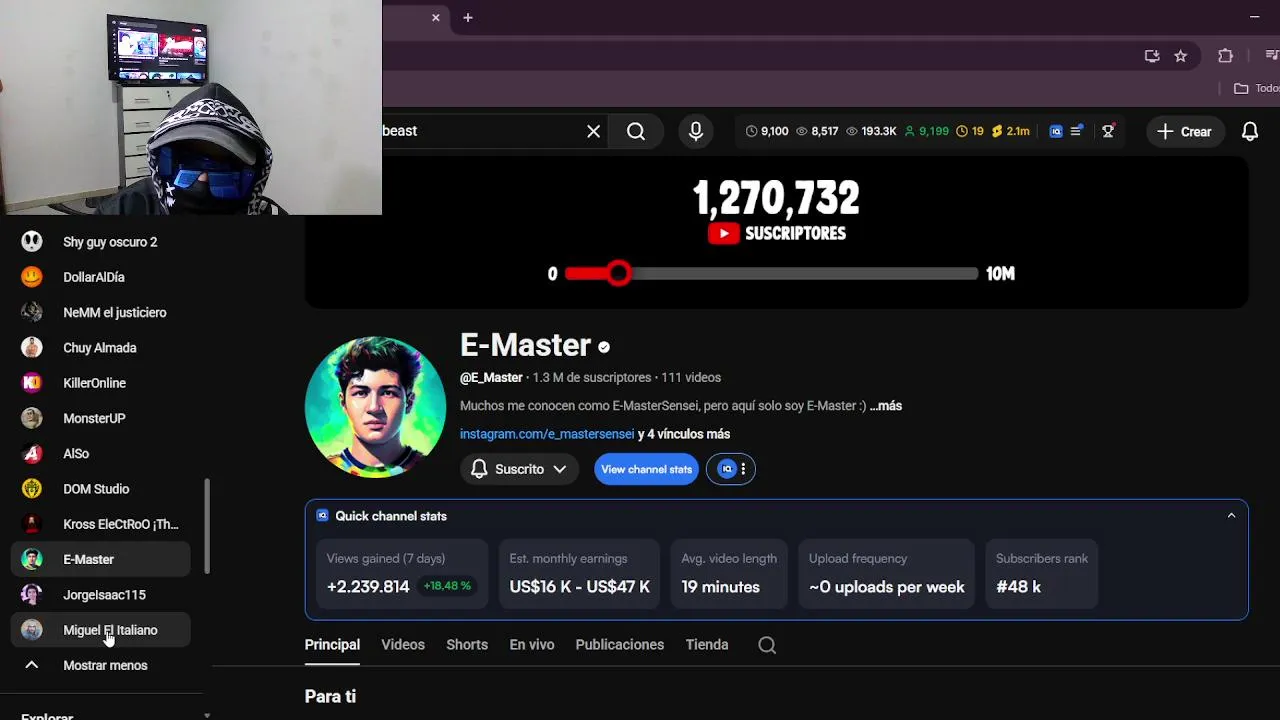
Task: Click the Avg. video length card
Action: coord(729,574)
